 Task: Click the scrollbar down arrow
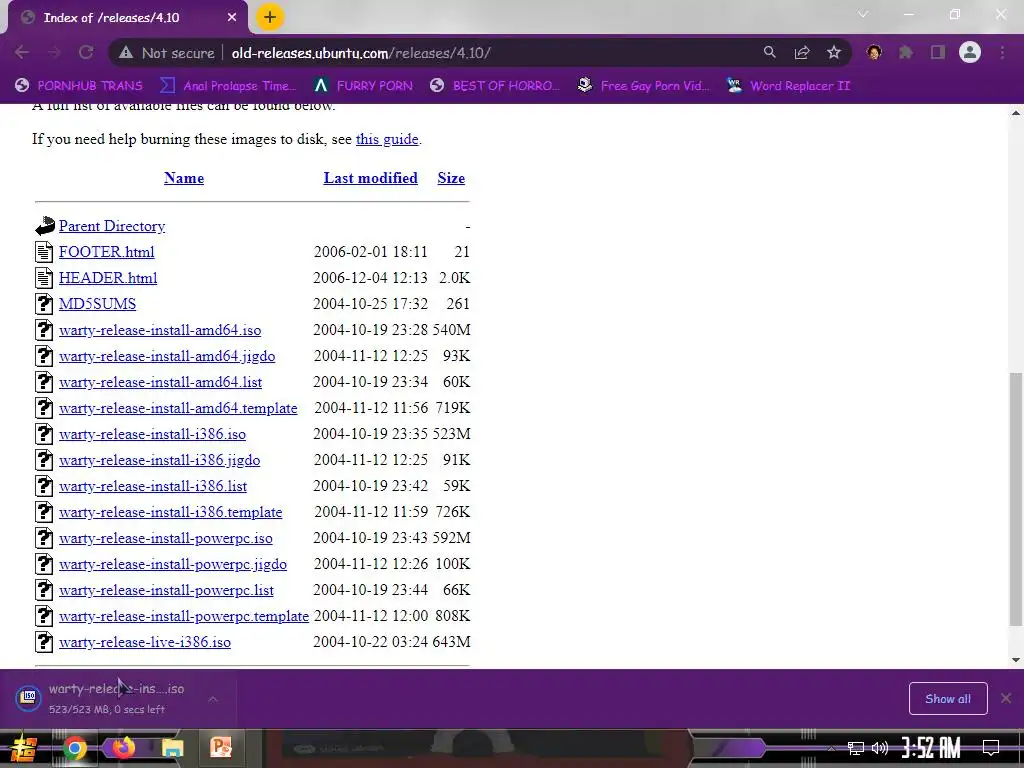(x=1016, y=660)
